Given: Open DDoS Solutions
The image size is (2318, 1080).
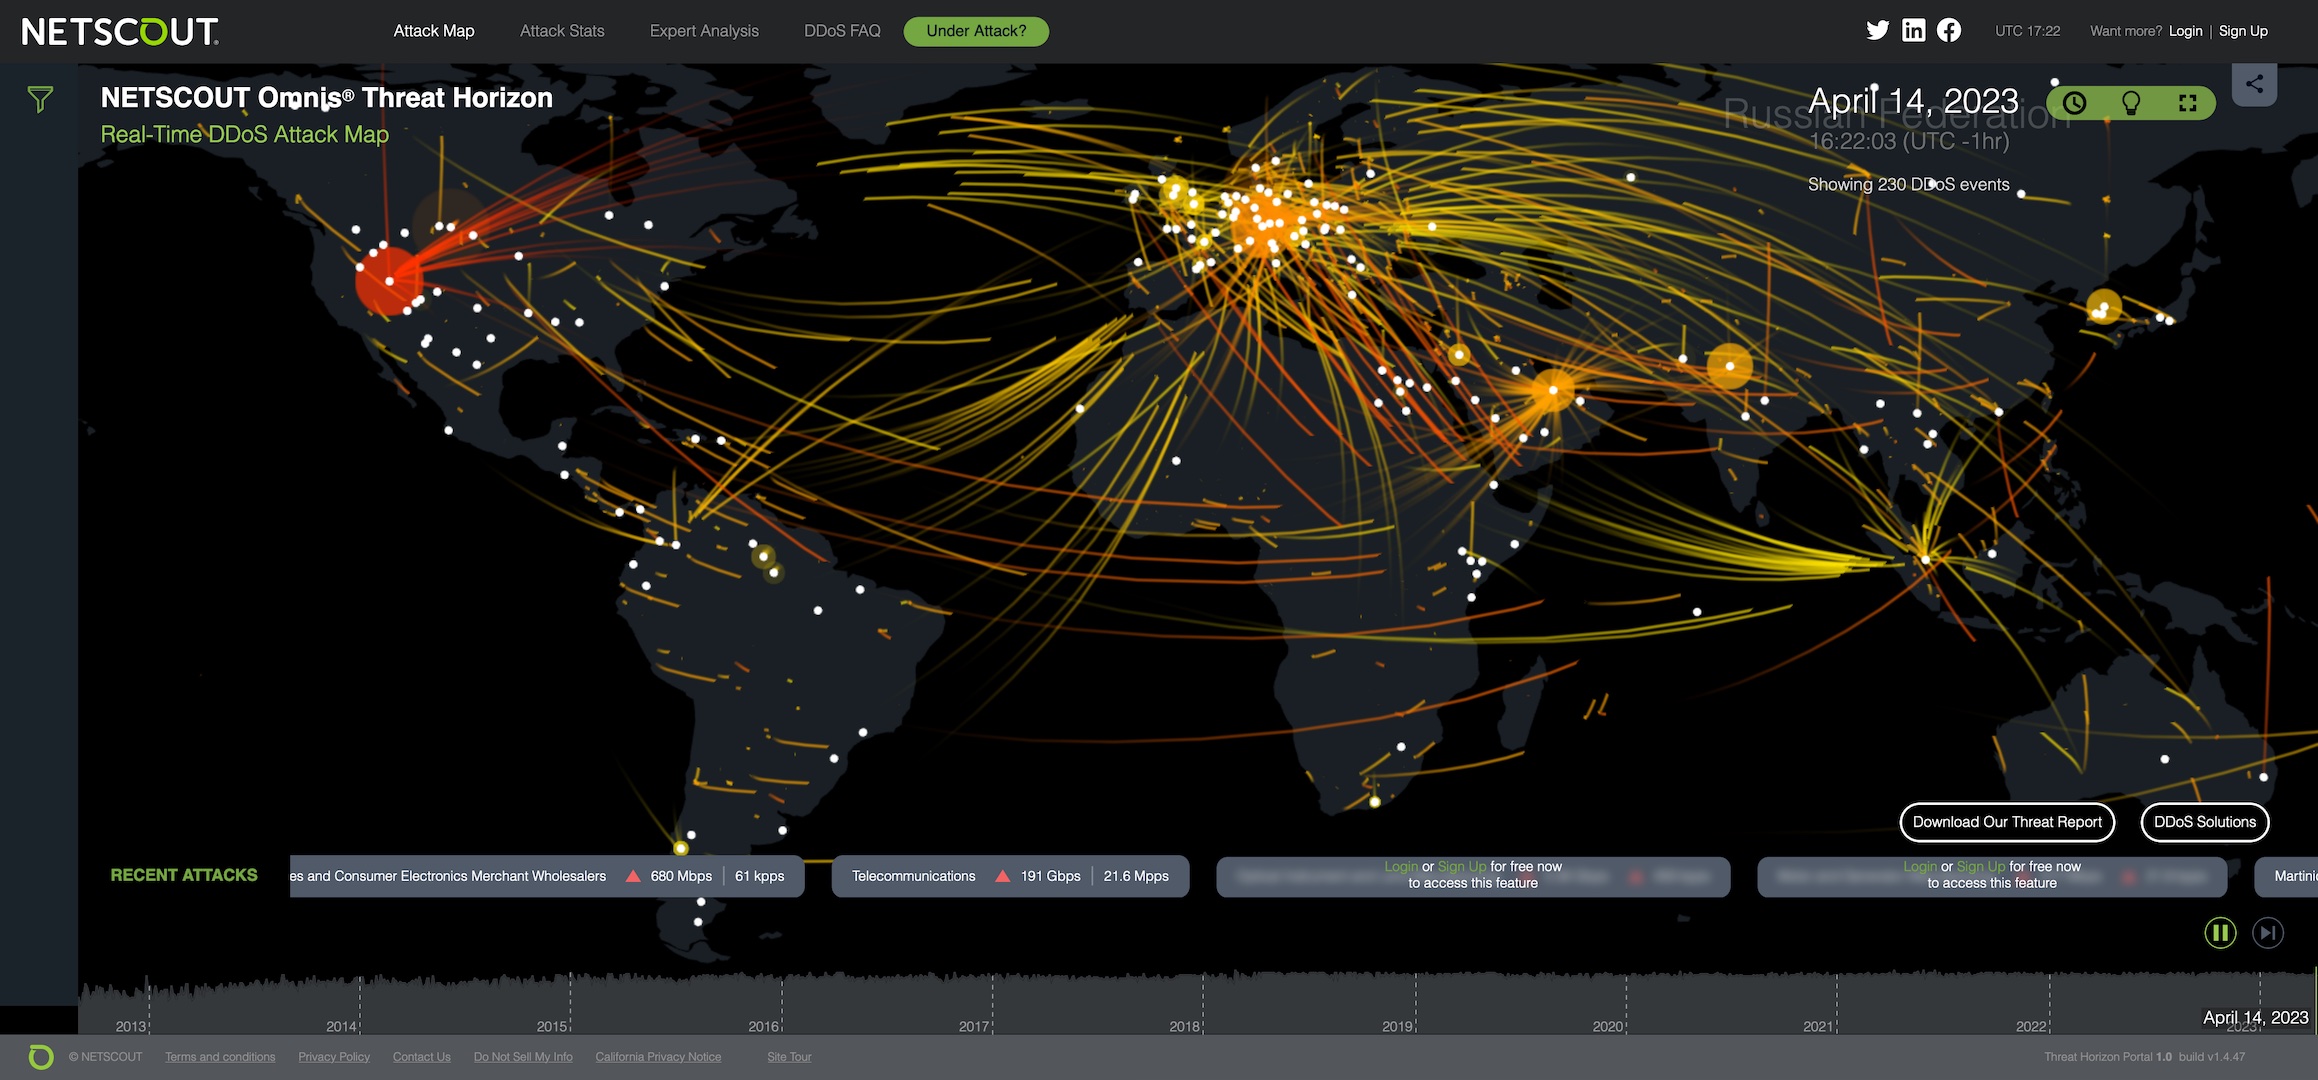Looking at the screenshot, I should 2205,822.
